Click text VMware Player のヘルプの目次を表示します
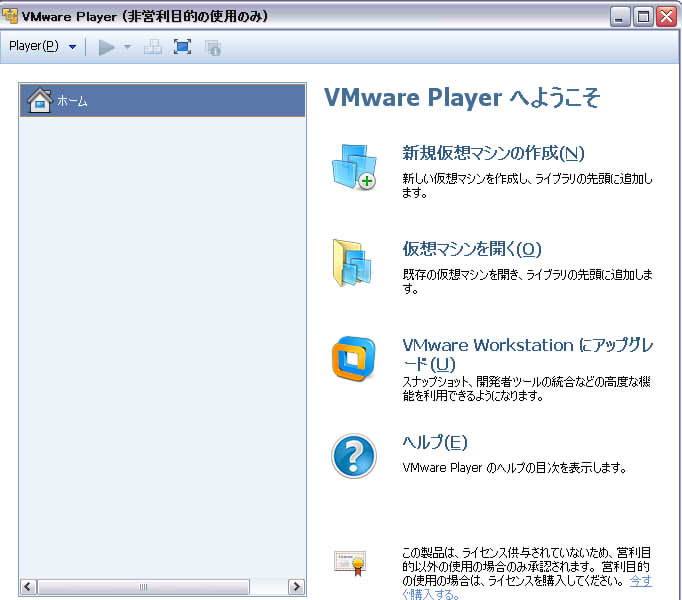This screenshot has height=600, width=682. pyautogui.click(x=515, y=468)
